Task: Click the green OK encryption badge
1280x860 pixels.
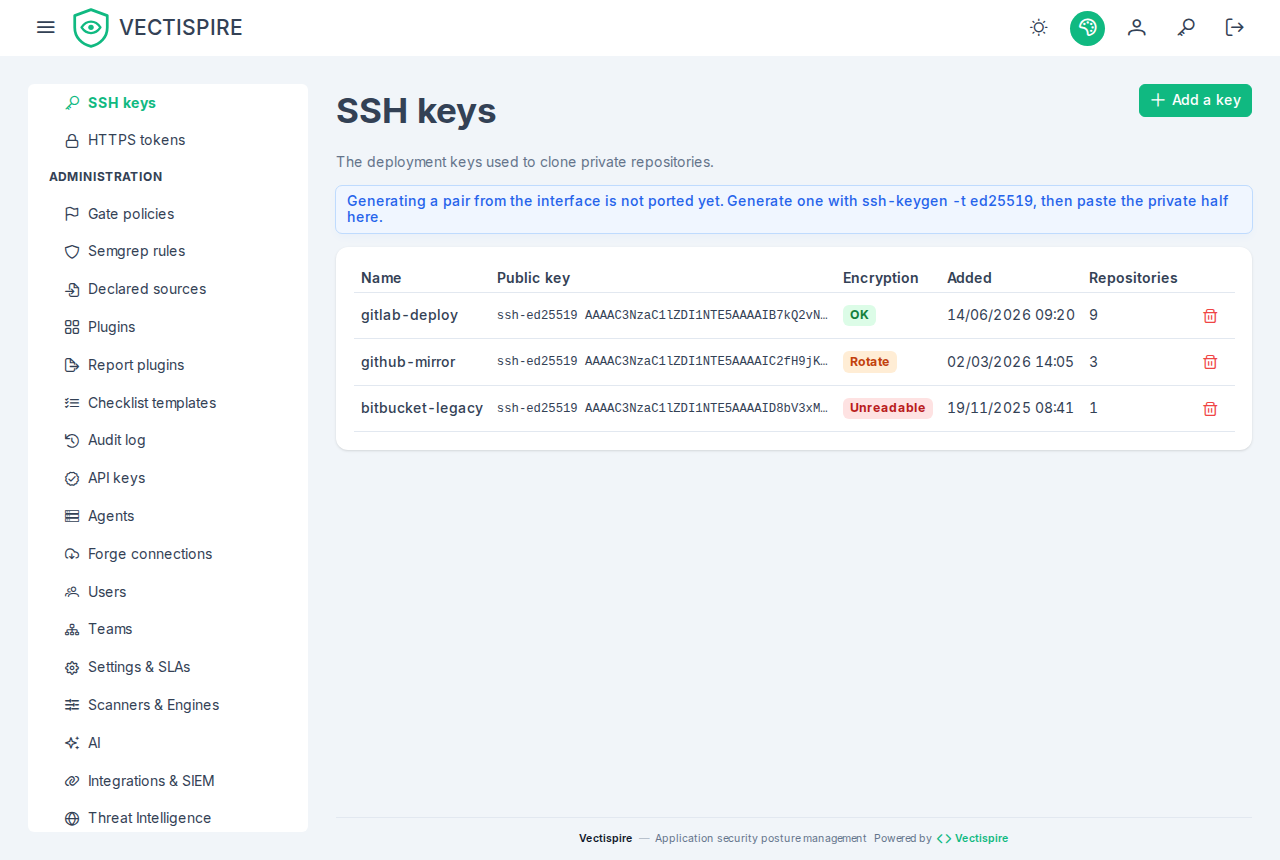Action: 859,315
